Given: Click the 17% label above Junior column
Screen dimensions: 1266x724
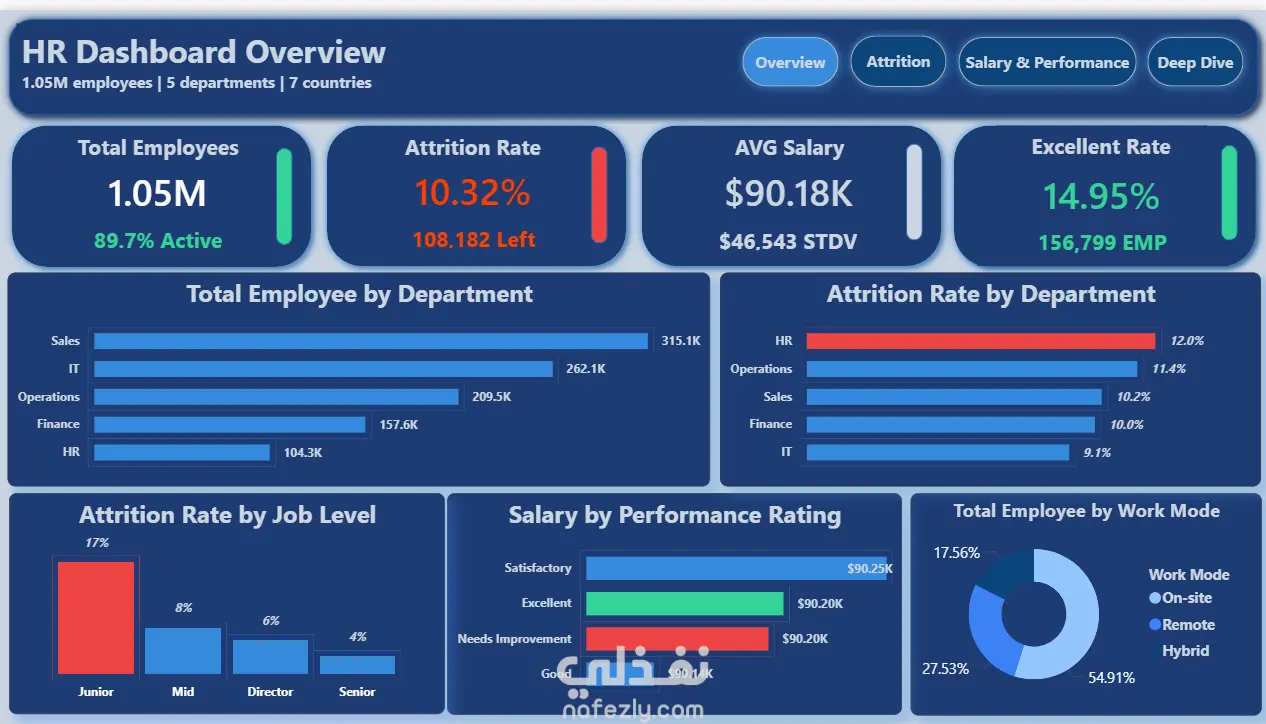Looking at the screenshot, I should 97,543.
